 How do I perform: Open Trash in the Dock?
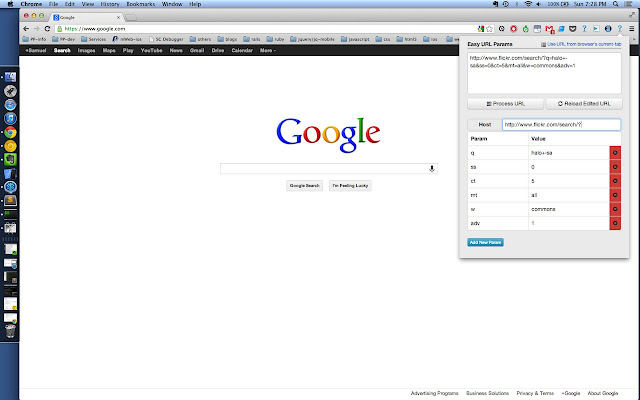[x=10, y=331]
